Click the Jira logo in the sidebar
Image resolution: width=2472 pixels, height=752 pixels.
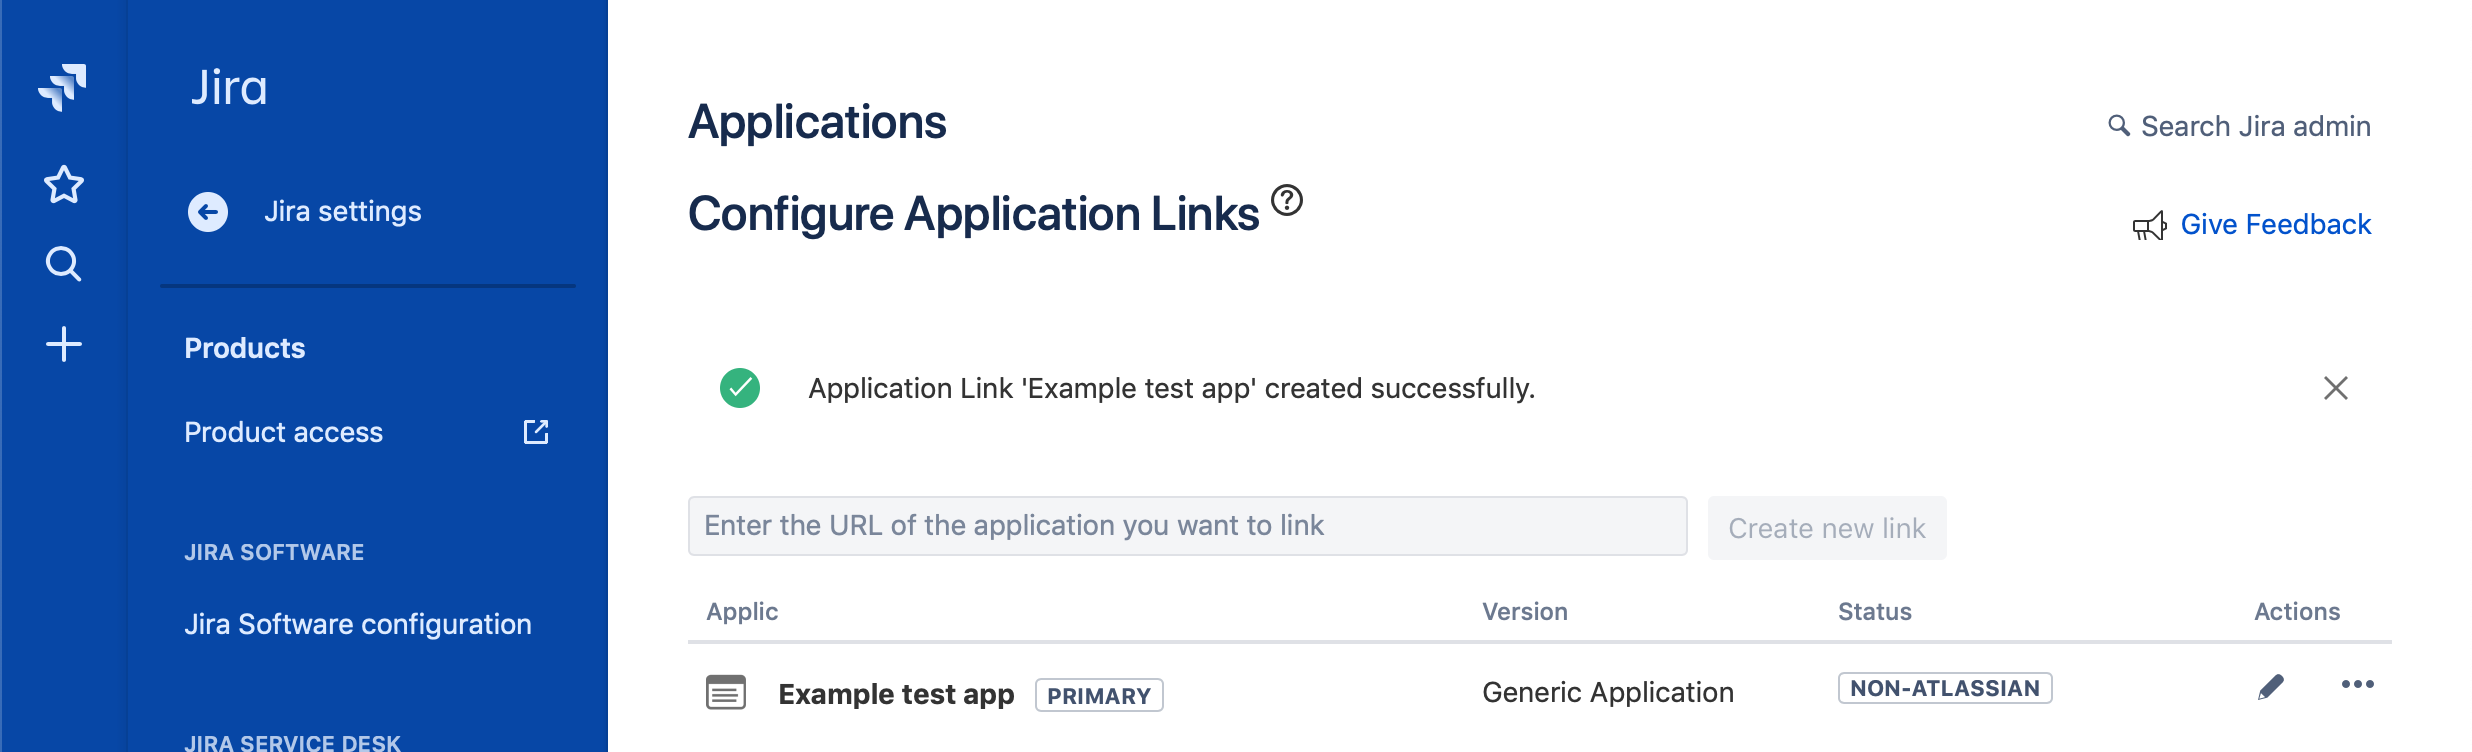63,84
